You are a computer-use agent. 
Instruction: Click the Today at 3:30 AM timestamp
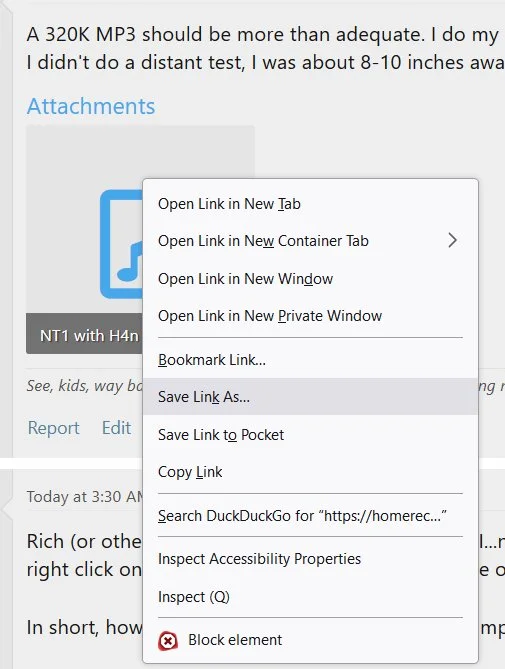click(x=85, y=497)
